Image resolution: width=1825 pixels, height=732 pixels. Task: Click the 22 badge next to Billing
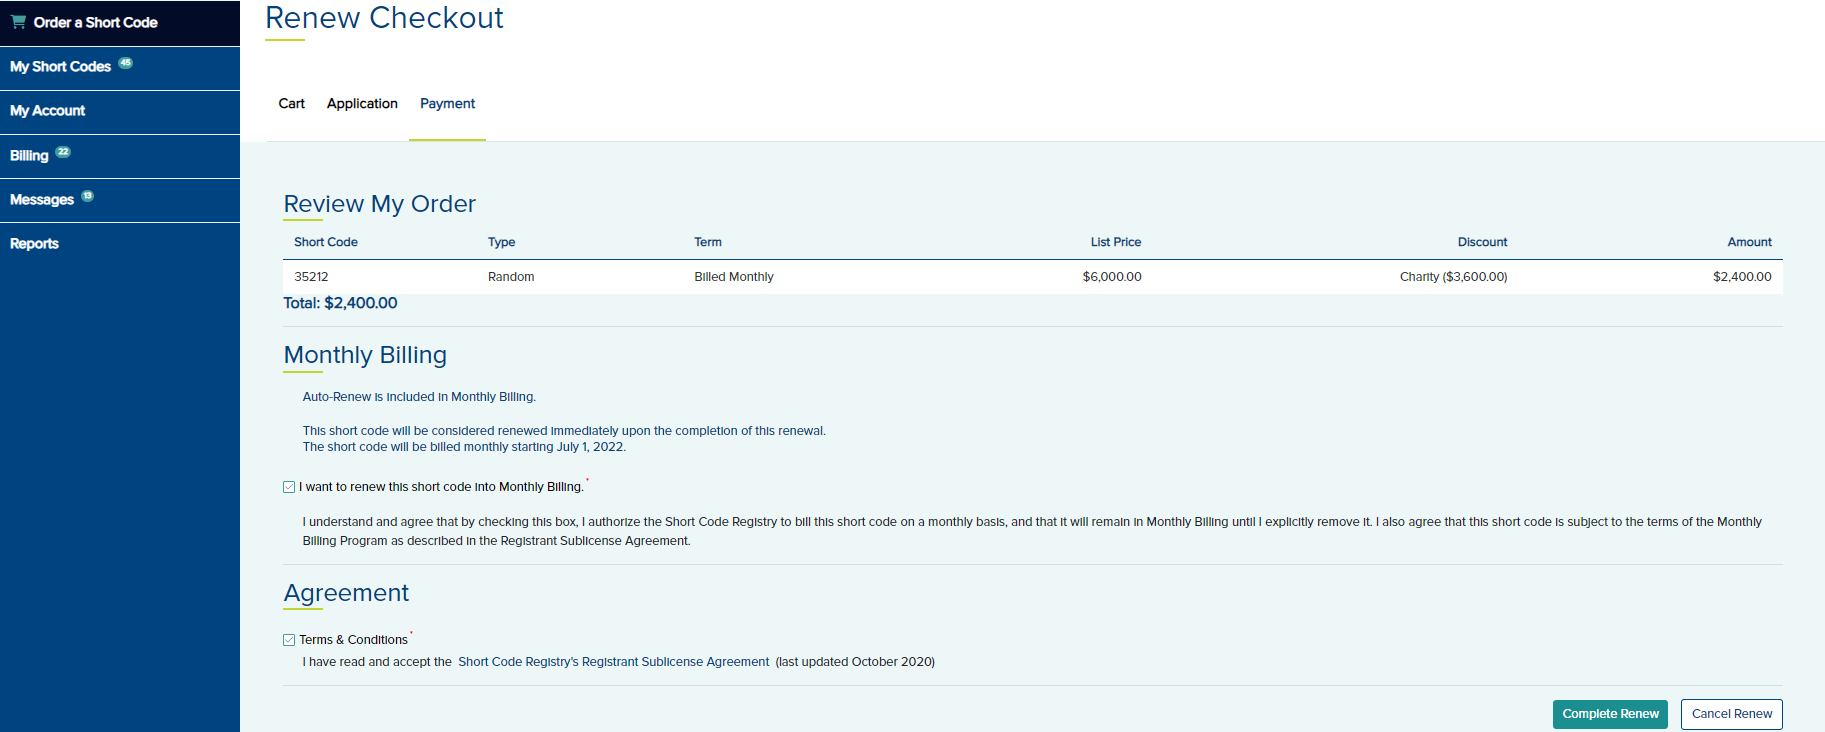(x=63, y=152)
